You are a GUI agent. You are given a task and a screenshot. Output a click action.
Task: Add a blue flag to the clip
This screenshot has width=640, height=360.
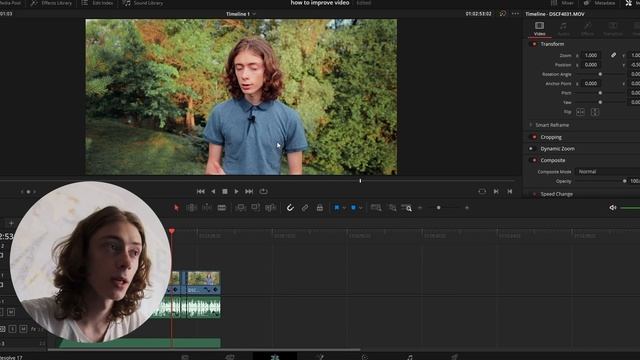coord(337,208)
